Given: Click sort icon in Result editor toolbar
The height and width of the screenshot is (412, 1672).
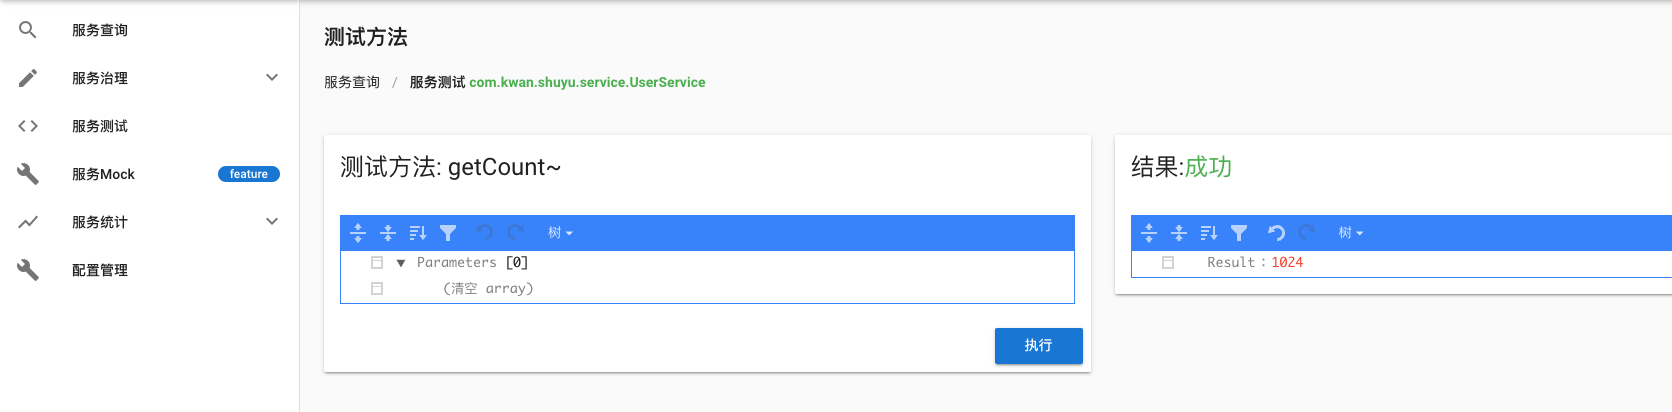Looking at the screenshot, I should (1209, 233).
